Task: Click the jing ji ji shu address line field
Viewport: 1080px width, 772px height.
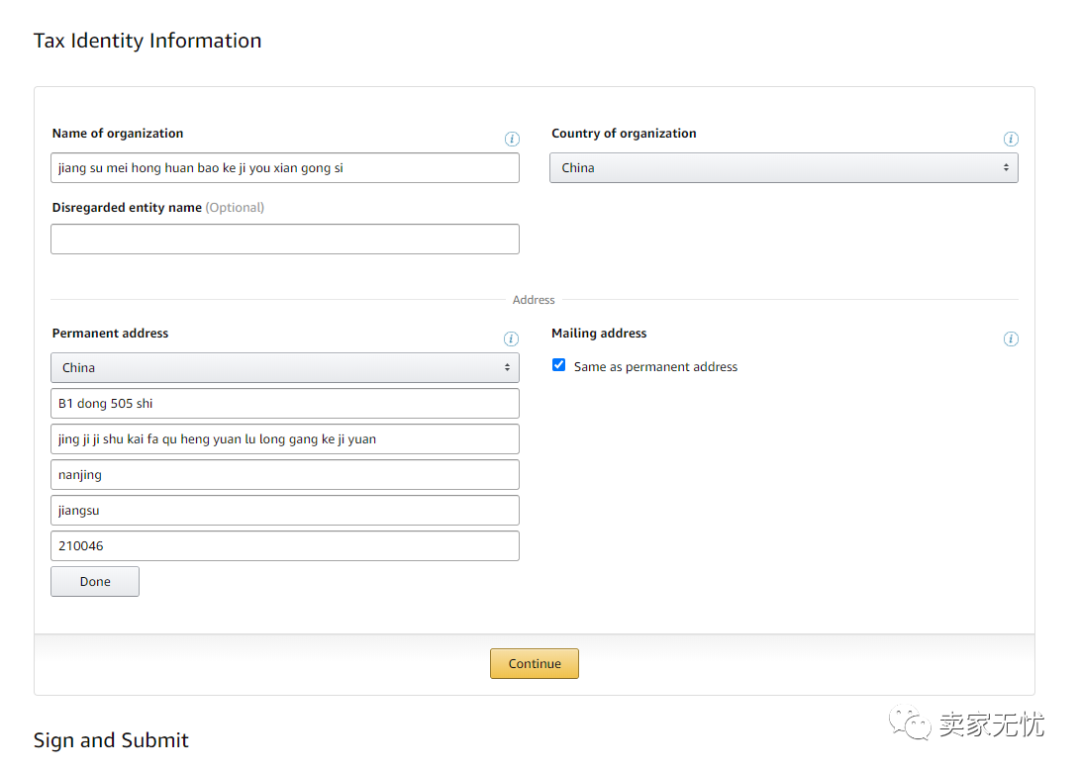Action: tap(285, 439)
